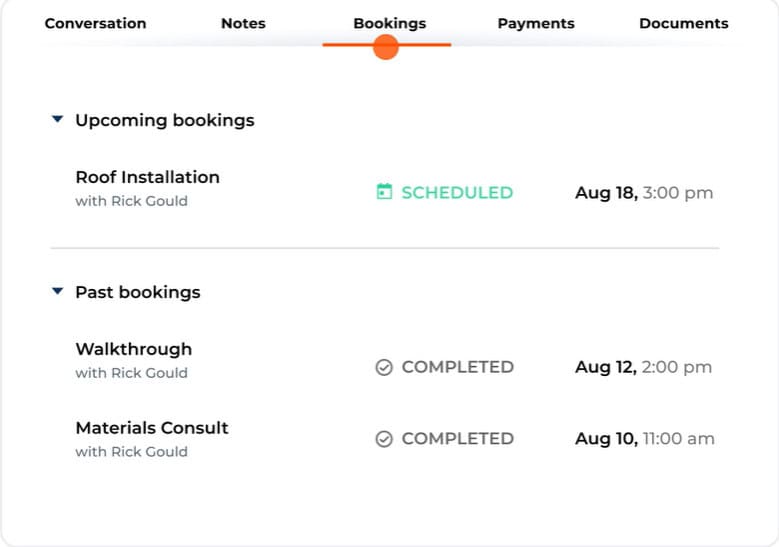Screen dimensions: 779x547
Task: Open the Roof Installation booking
Action: (x=147, y=177)
